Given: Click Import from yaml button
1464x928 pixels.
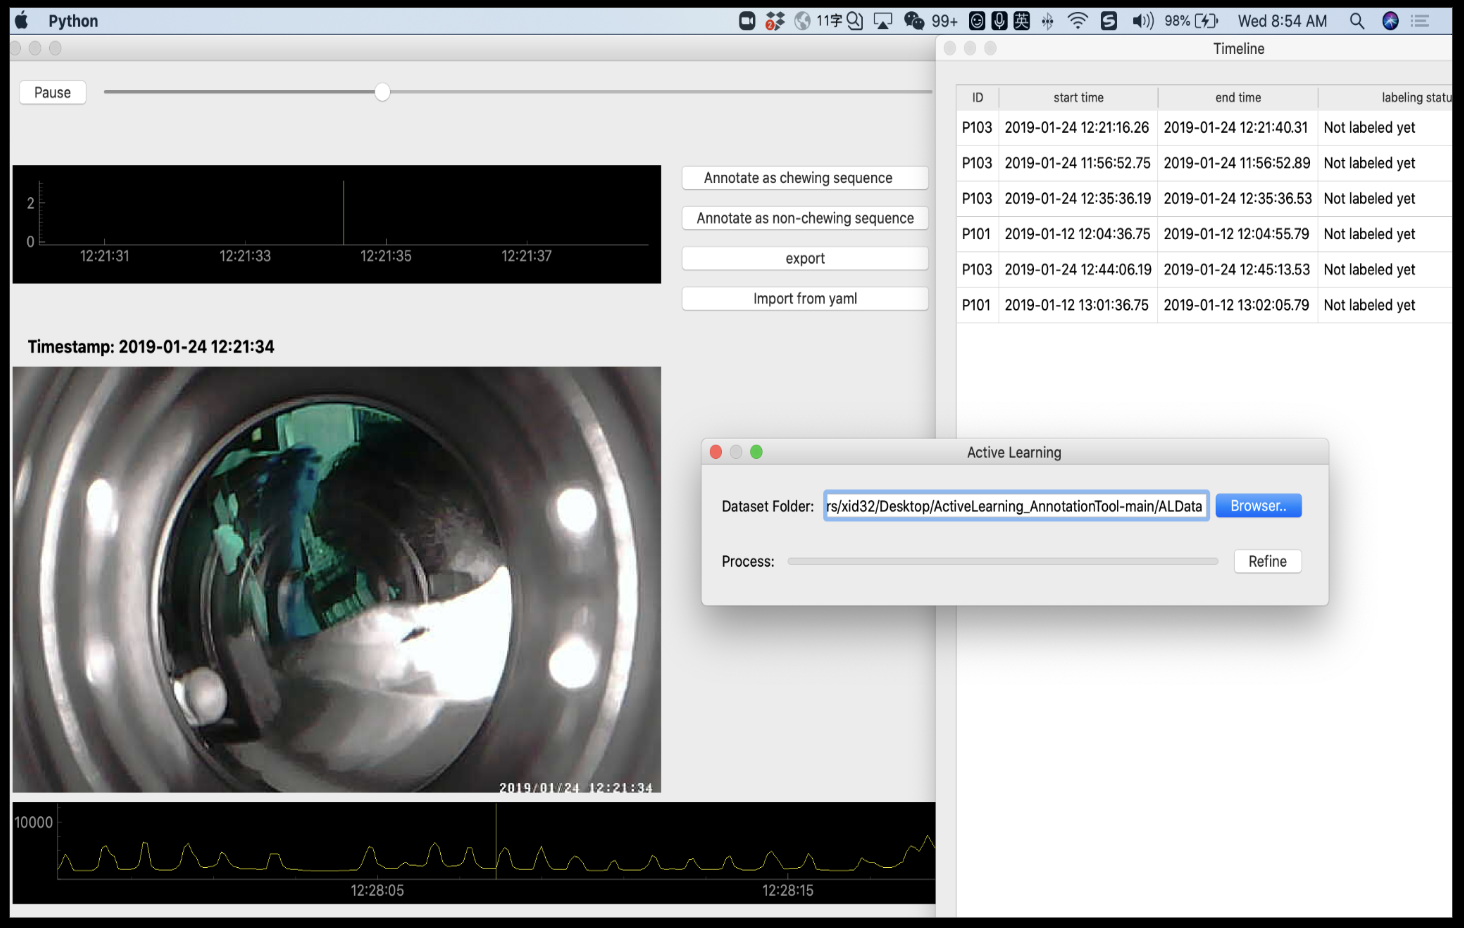Looking at the screenshot, I should [805, 299].
